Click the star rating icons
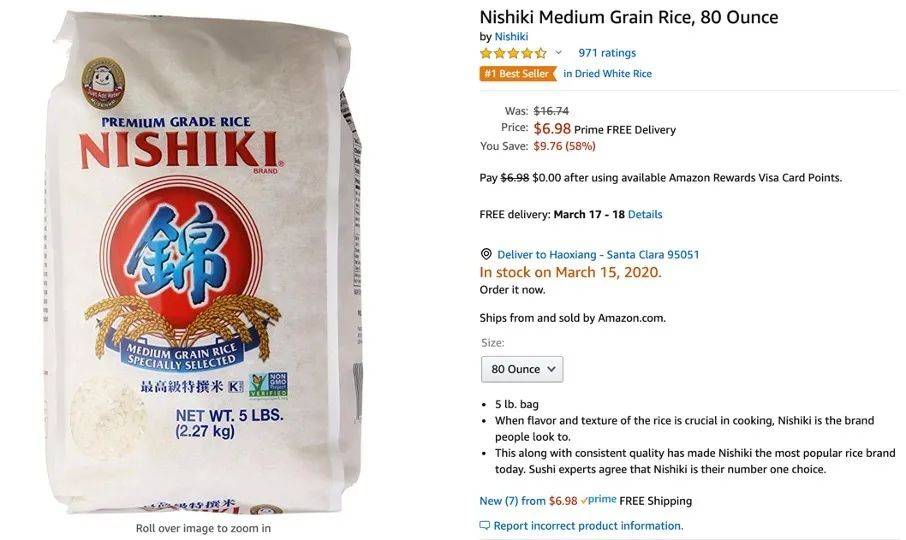 [513, 53]
